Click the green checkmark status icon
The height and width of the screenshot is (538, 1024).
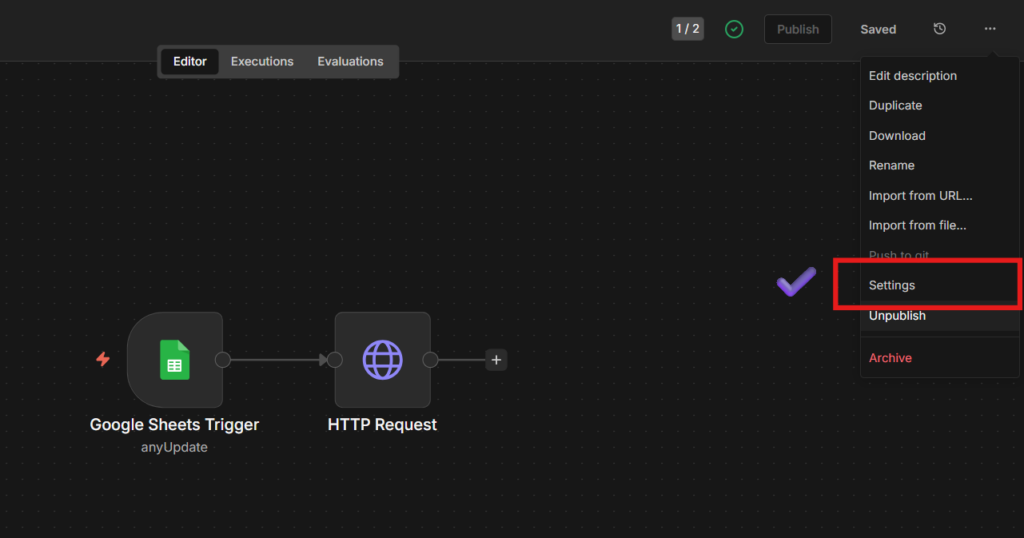[734, 29]
